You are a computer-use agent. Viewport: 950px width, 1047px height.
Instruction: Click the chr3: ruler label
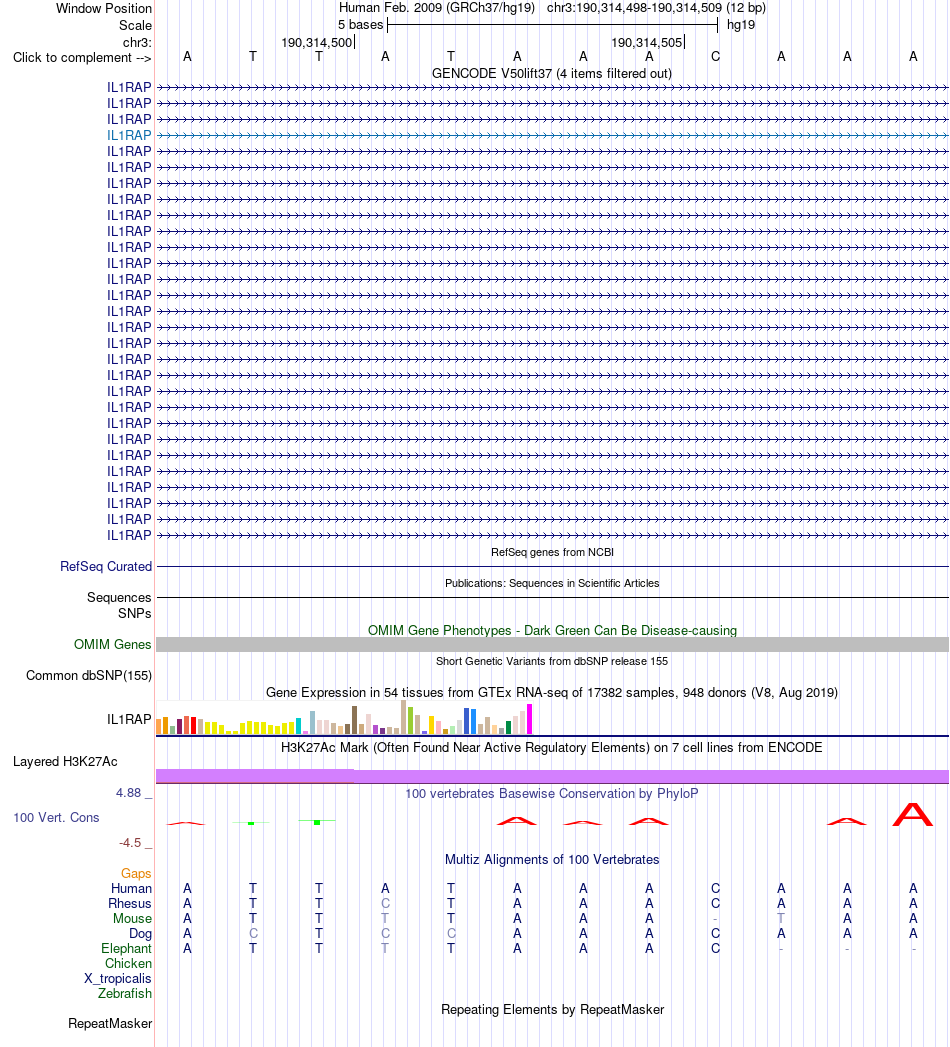[x=137, y=43]
